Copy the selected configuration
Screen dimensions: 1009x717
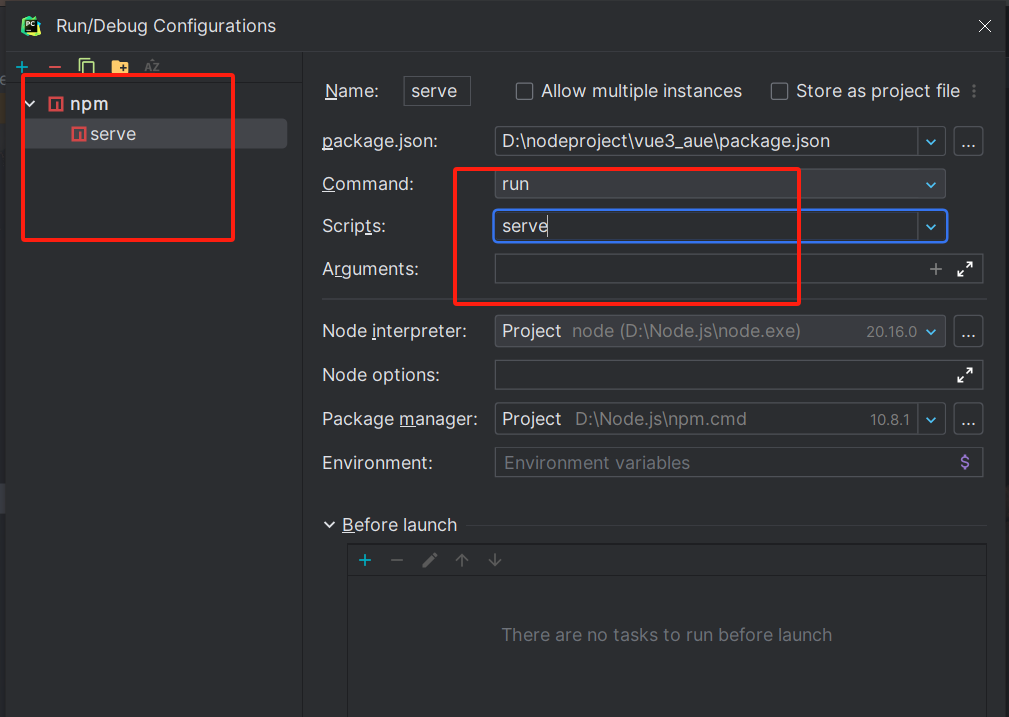coord(87,67)
